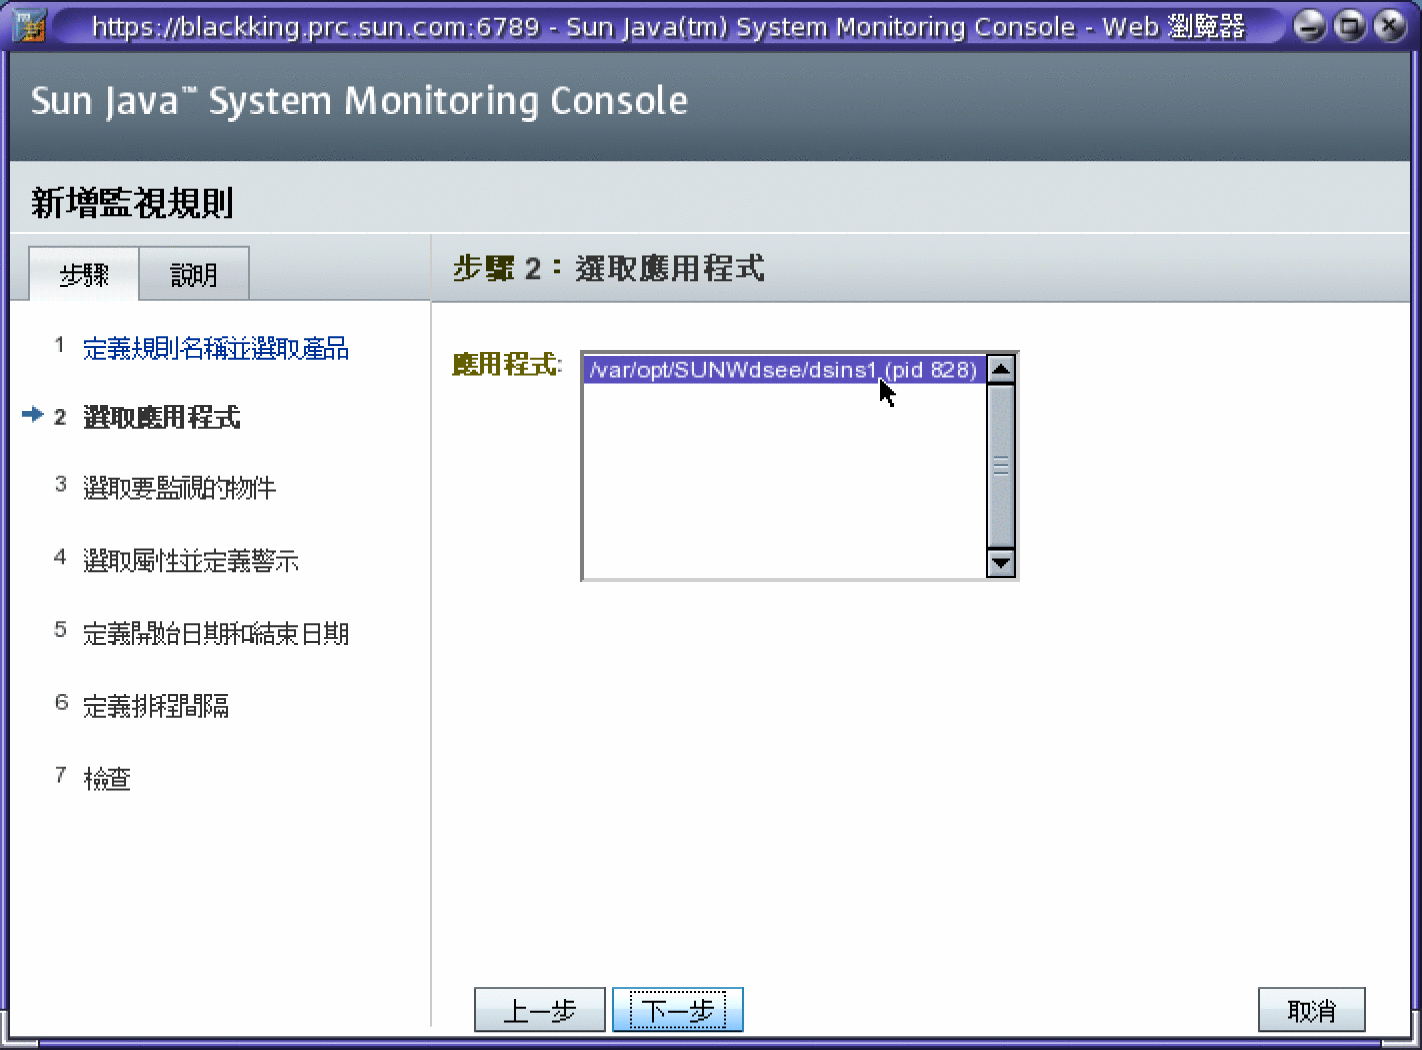Click step 3 選取要監視的物件 text
Screen dimensions: 1422x1050
click(179, 487)
